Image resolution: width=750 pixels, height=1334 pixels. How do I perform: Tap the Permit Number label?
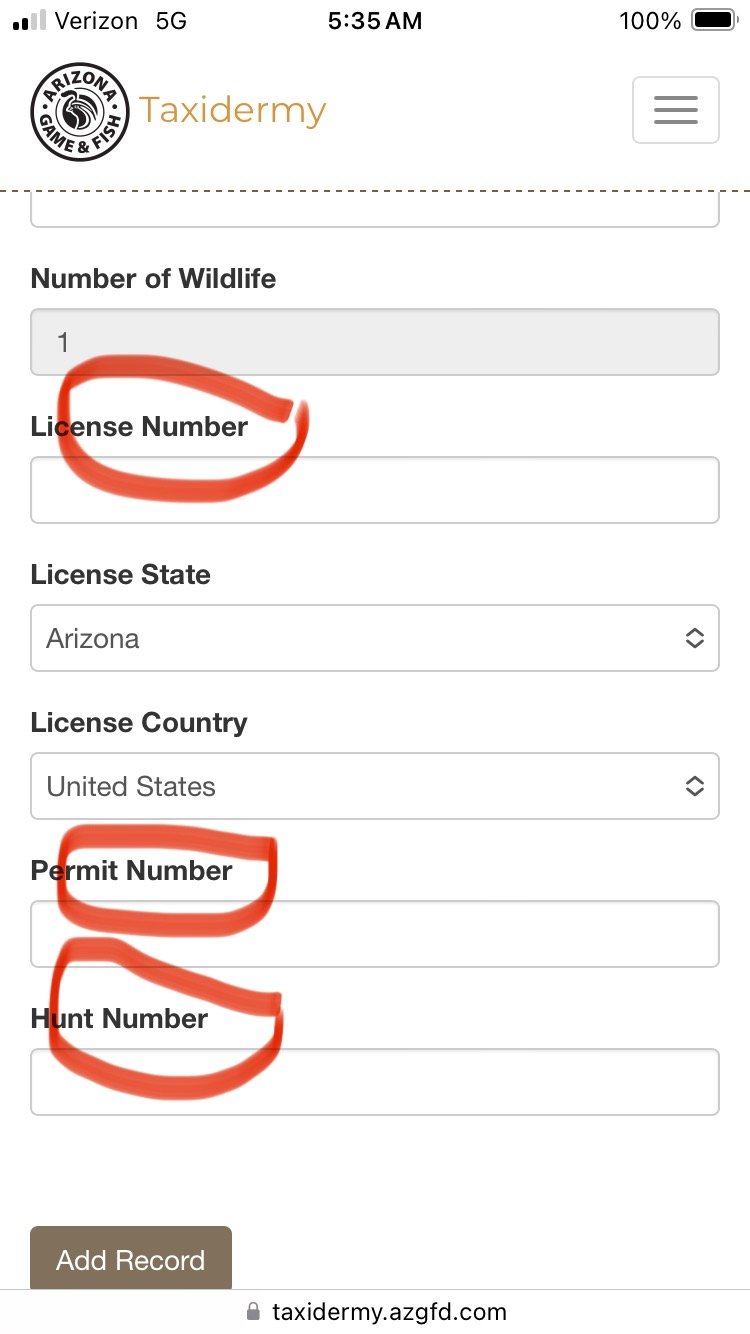point(131,871)
